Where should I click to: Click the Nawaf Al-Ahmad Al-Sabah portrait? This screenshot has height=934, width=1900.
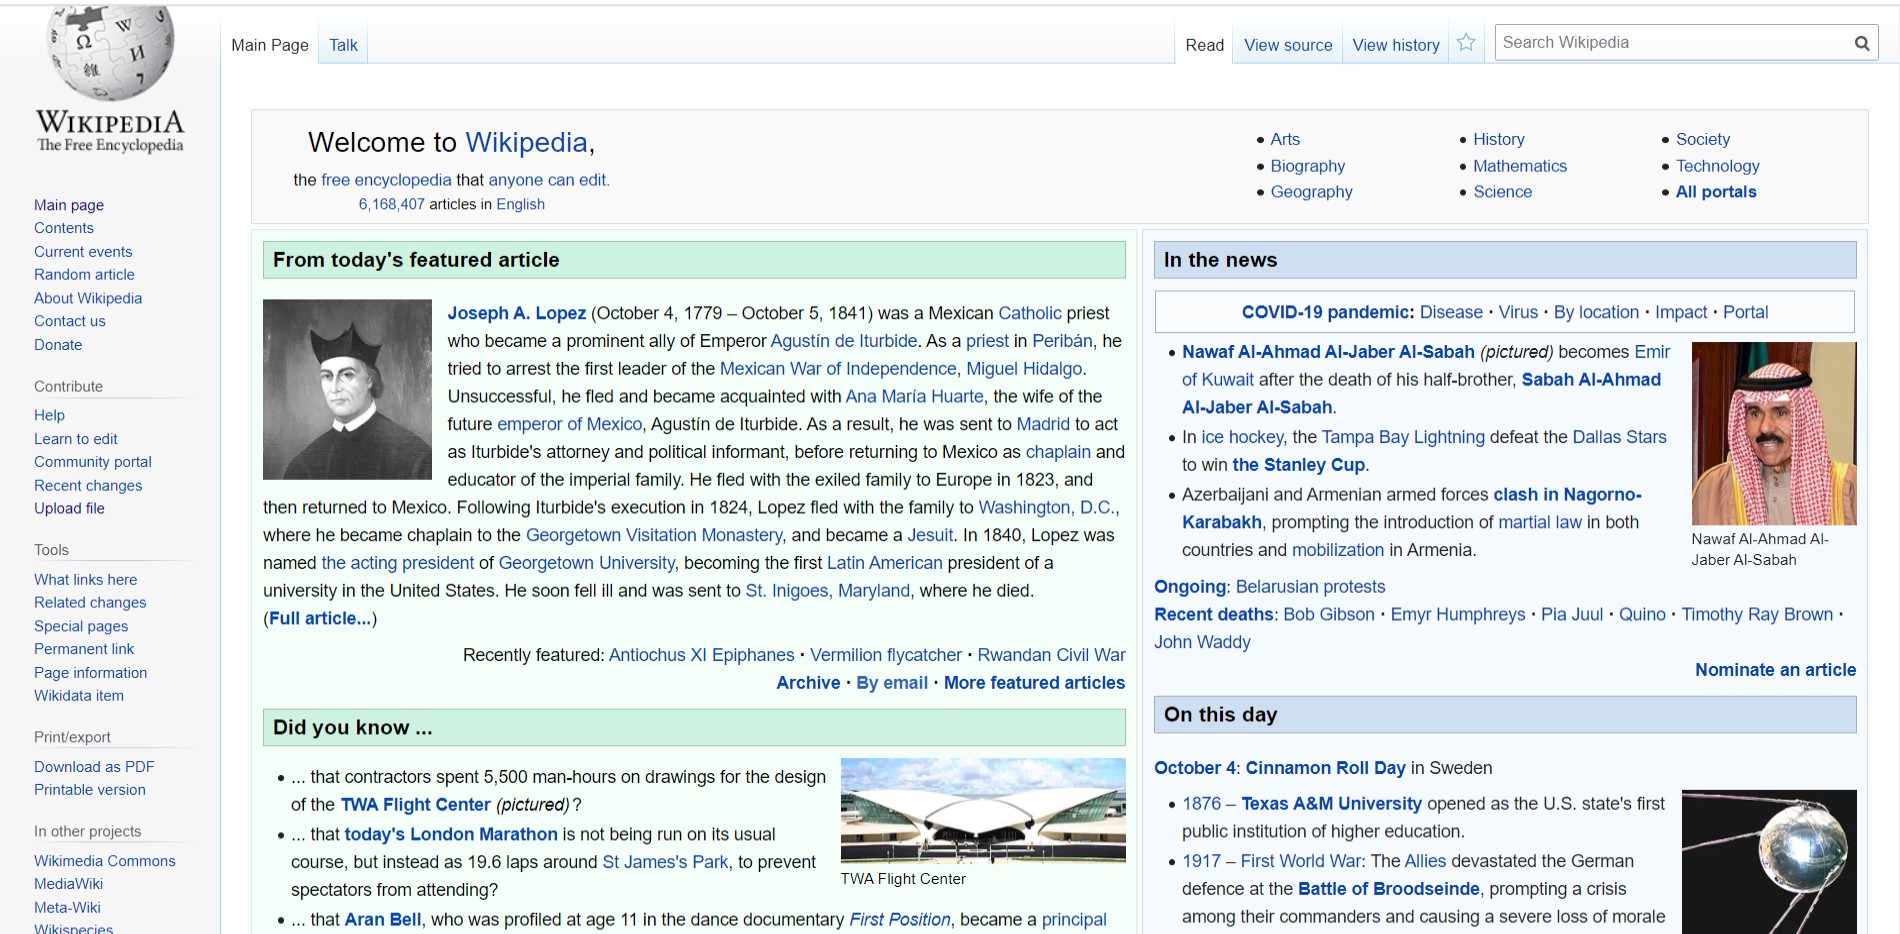click(1773, 432)
